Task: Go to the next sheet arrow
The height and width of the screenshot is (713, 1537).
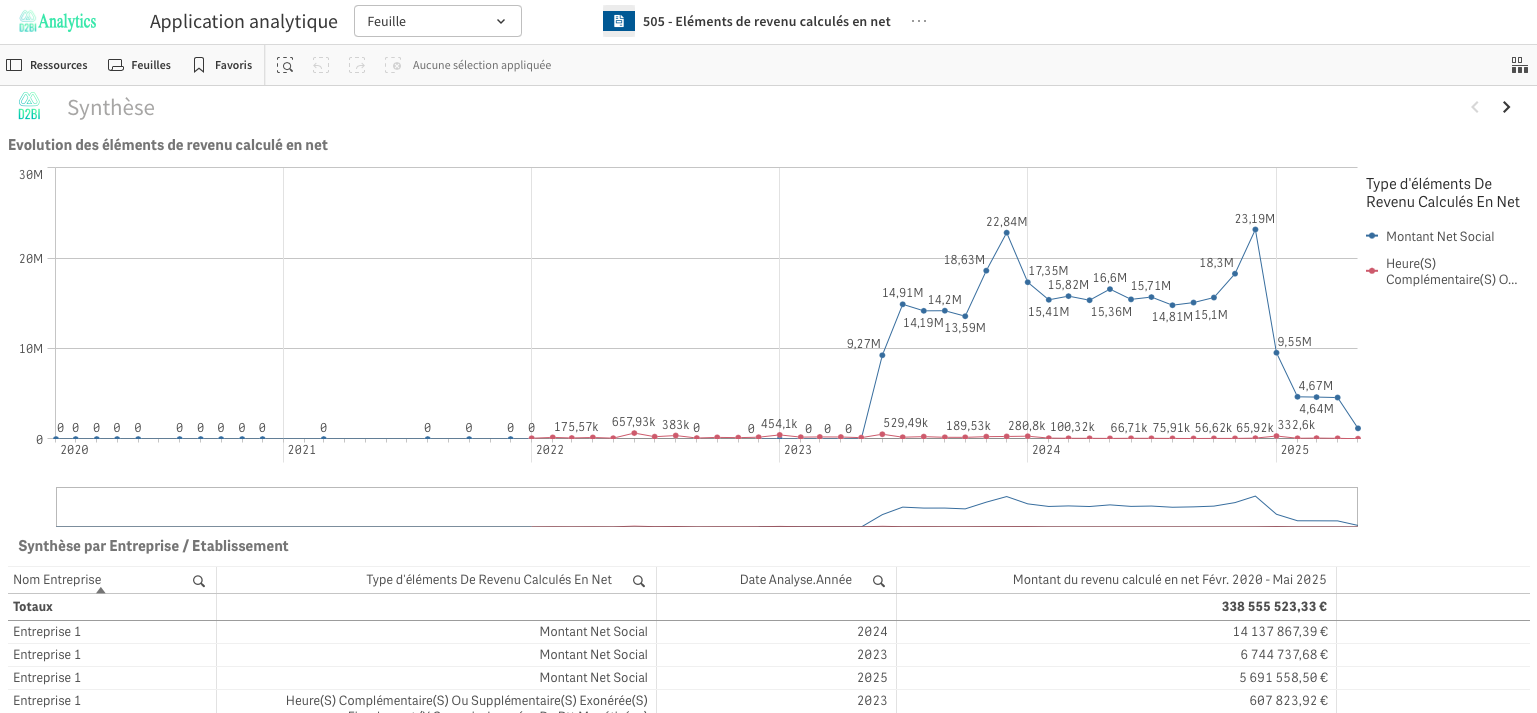Action: click(x=1506, y=108)
